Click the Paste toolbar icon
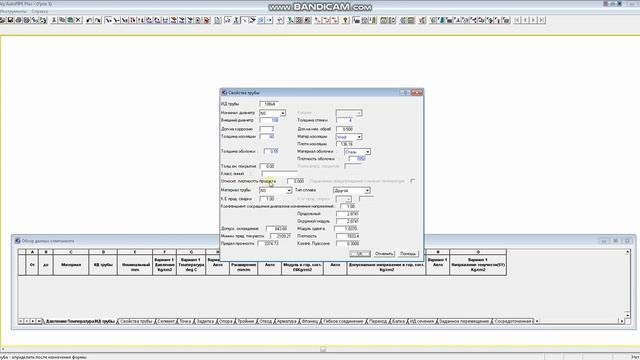The height and width of the screenshot is (360, 640). coord(70,20)
